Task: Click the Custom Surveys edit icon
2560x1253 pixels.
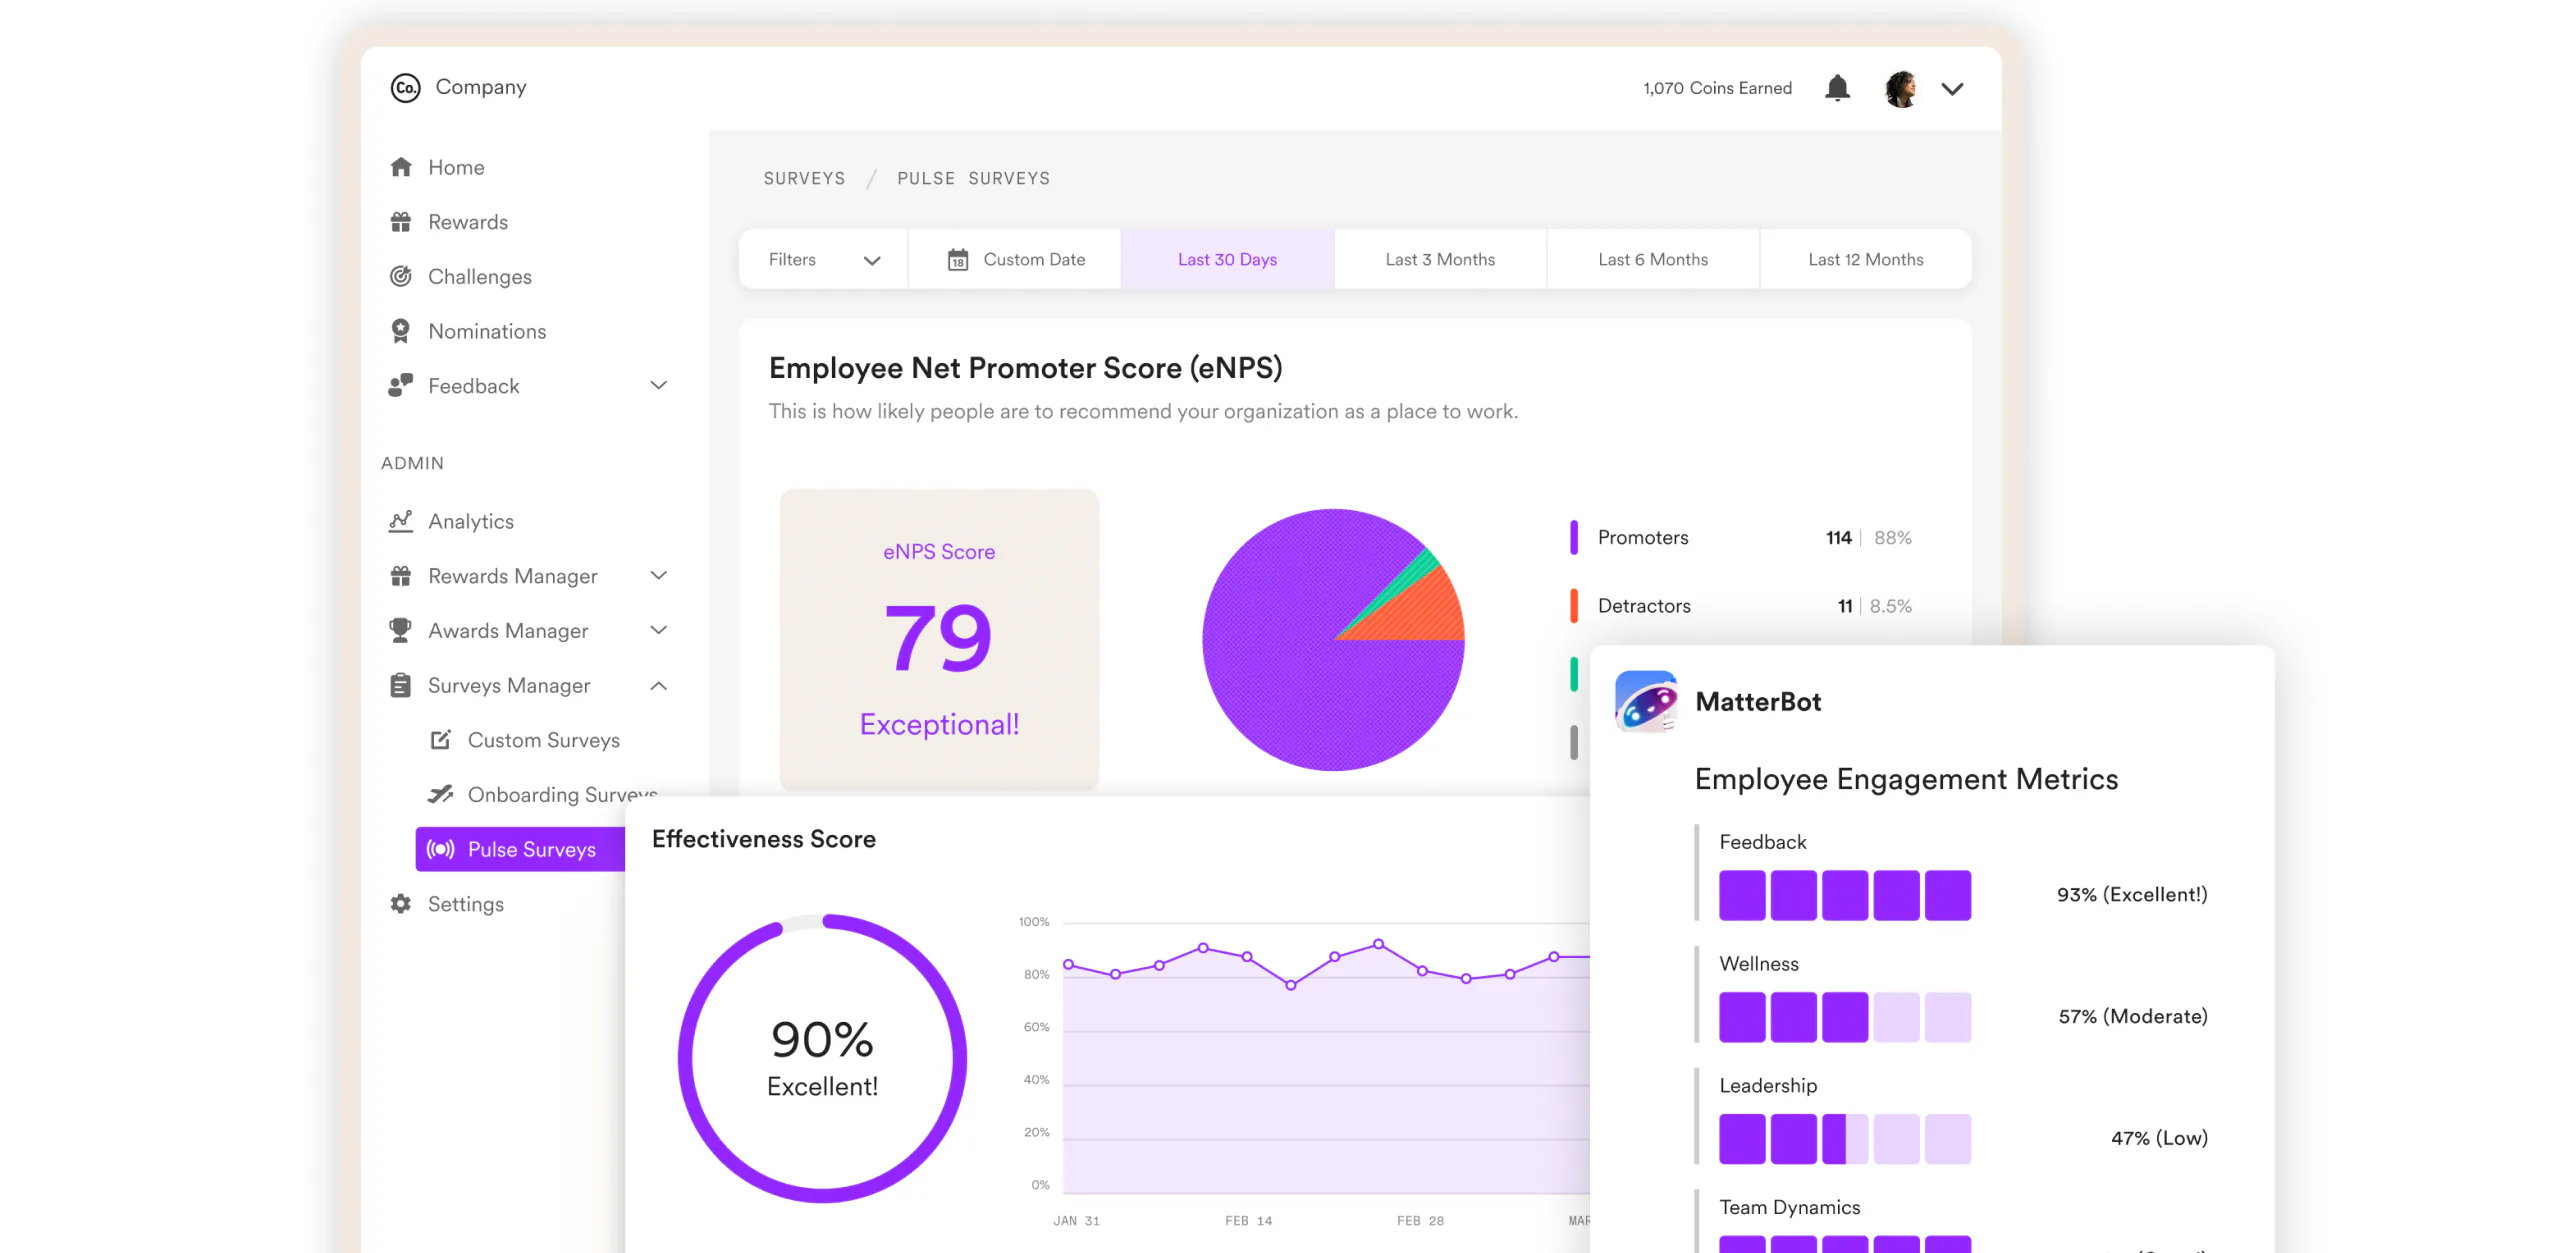Action: pos(440,740)
